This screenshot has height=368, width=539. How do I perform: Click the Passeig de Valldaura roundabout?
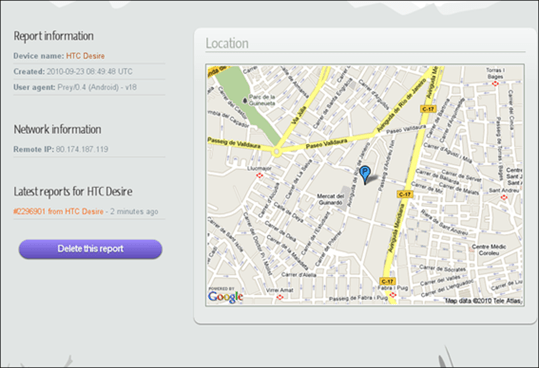point(276,152)
